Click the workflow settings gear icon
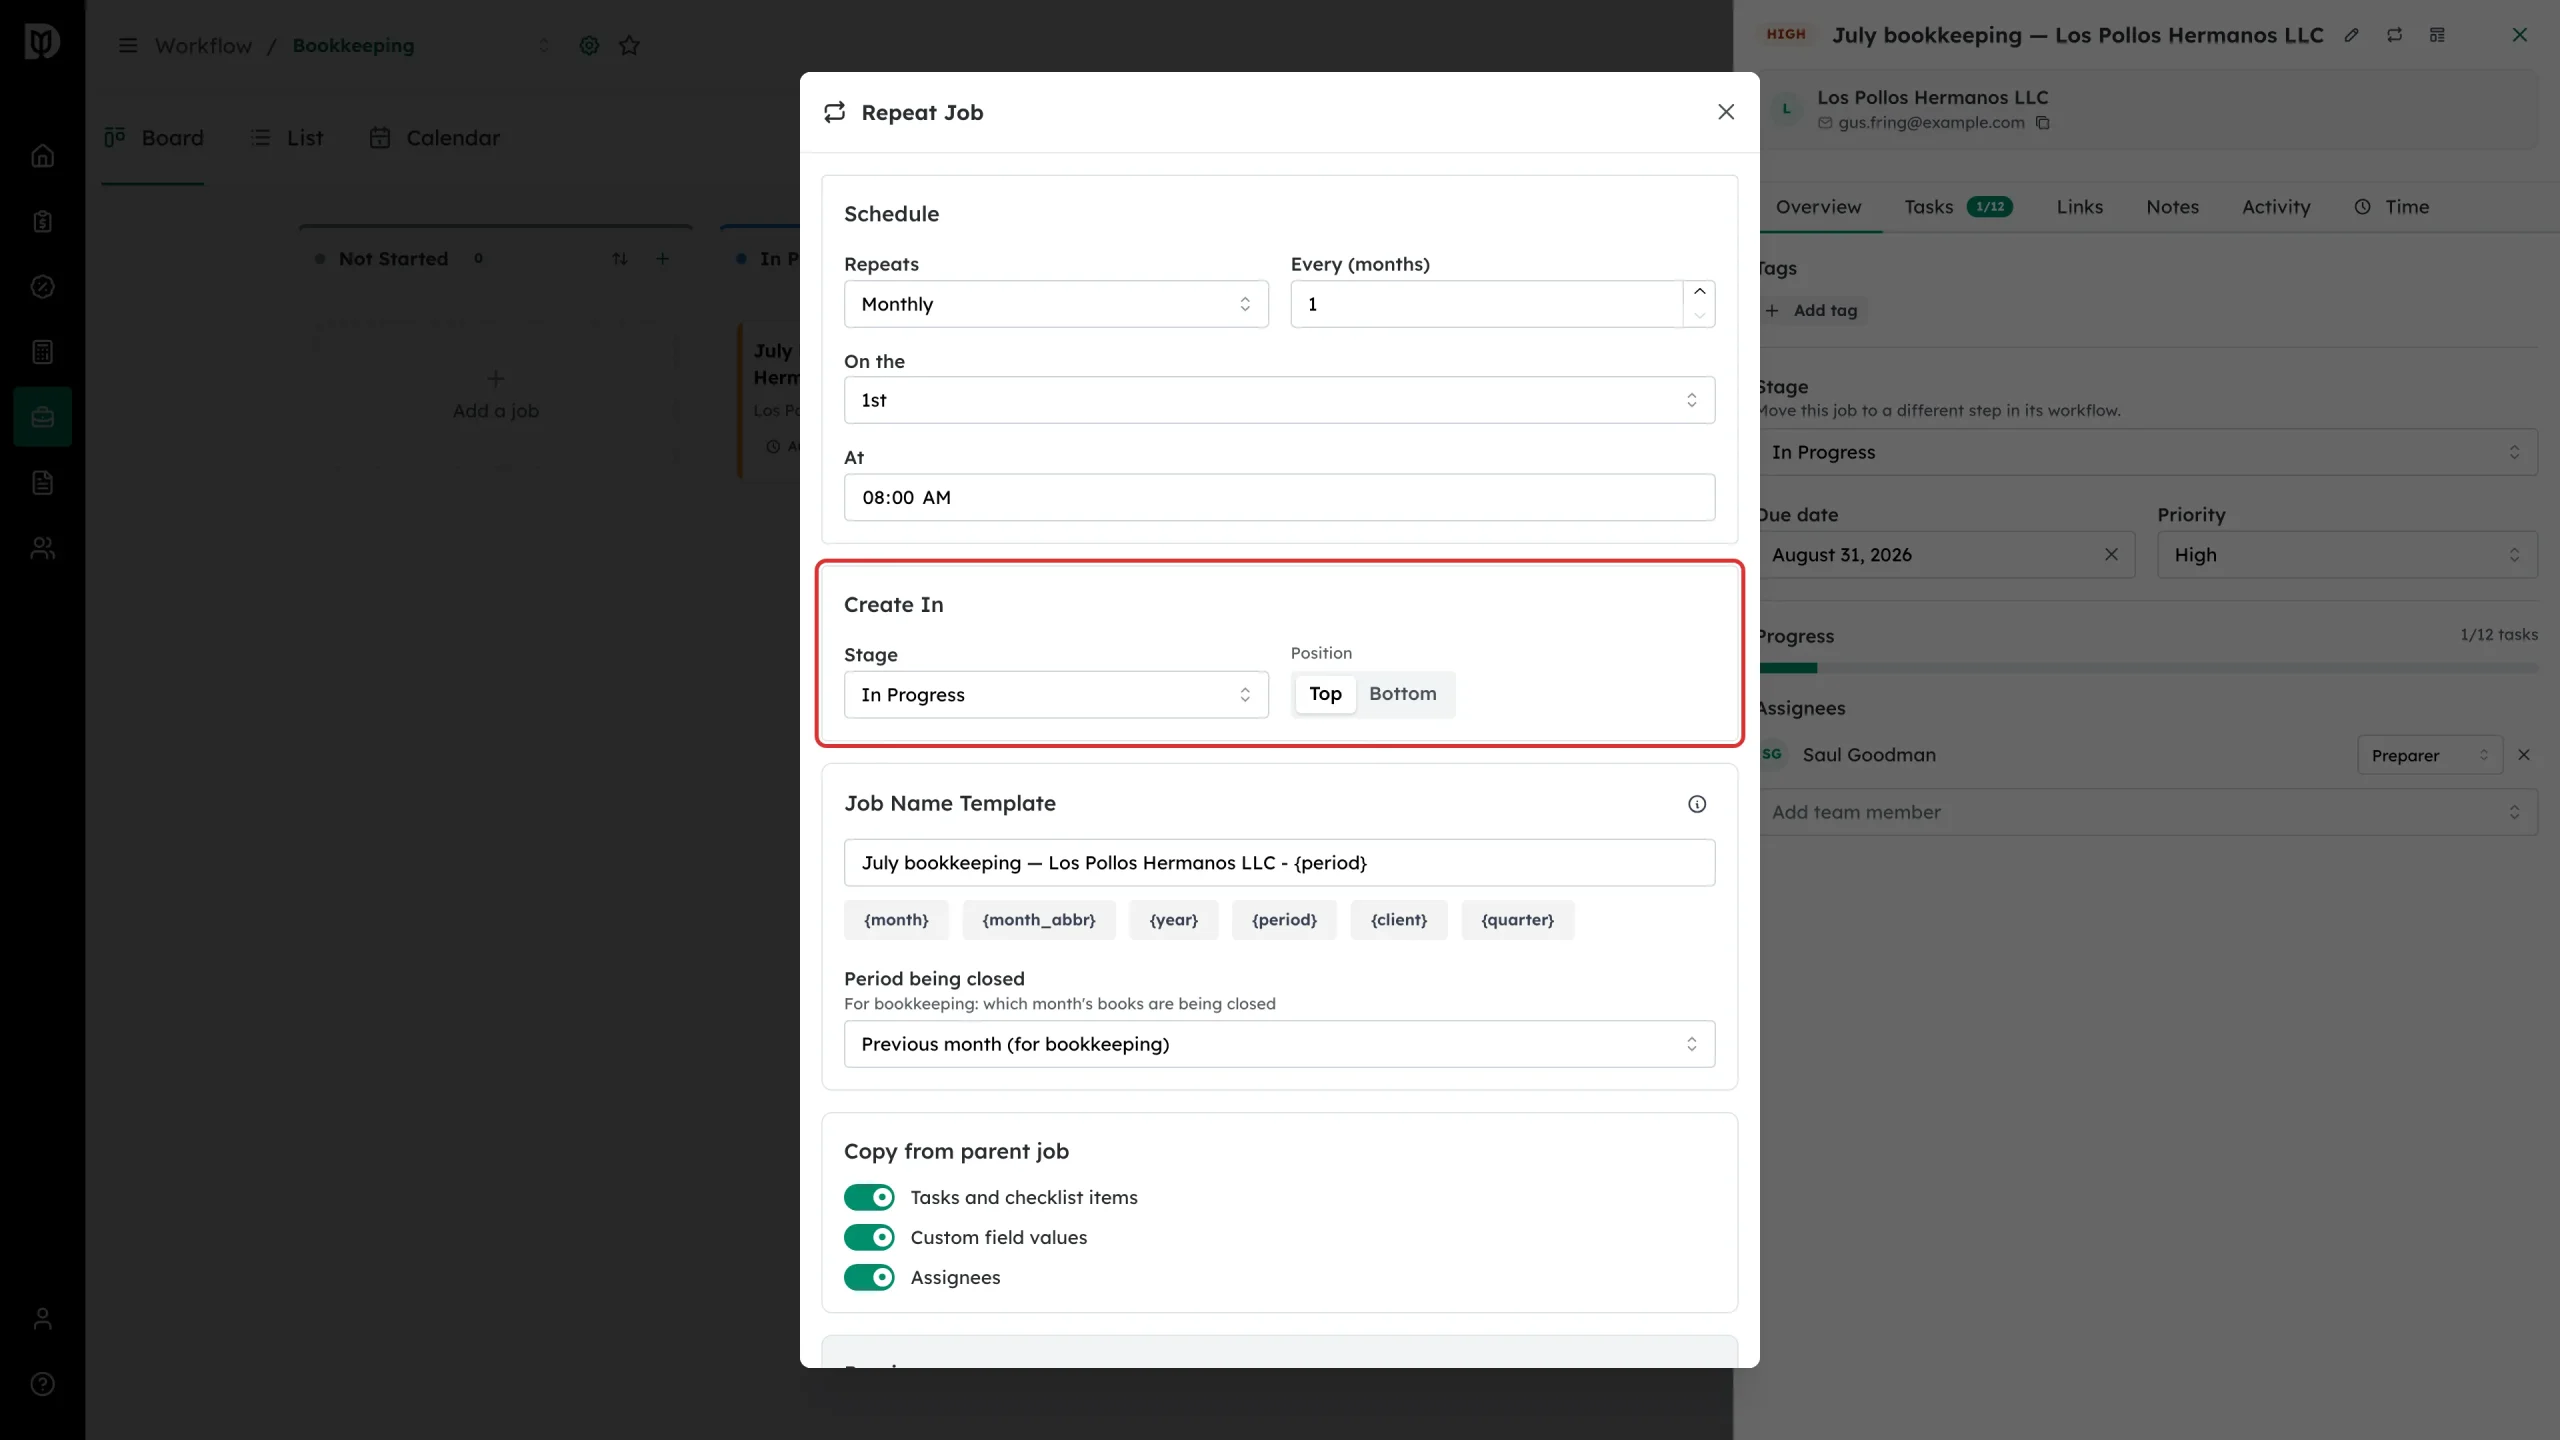The width and height of the screenshot is (2560, 1440). coord(589,45)
